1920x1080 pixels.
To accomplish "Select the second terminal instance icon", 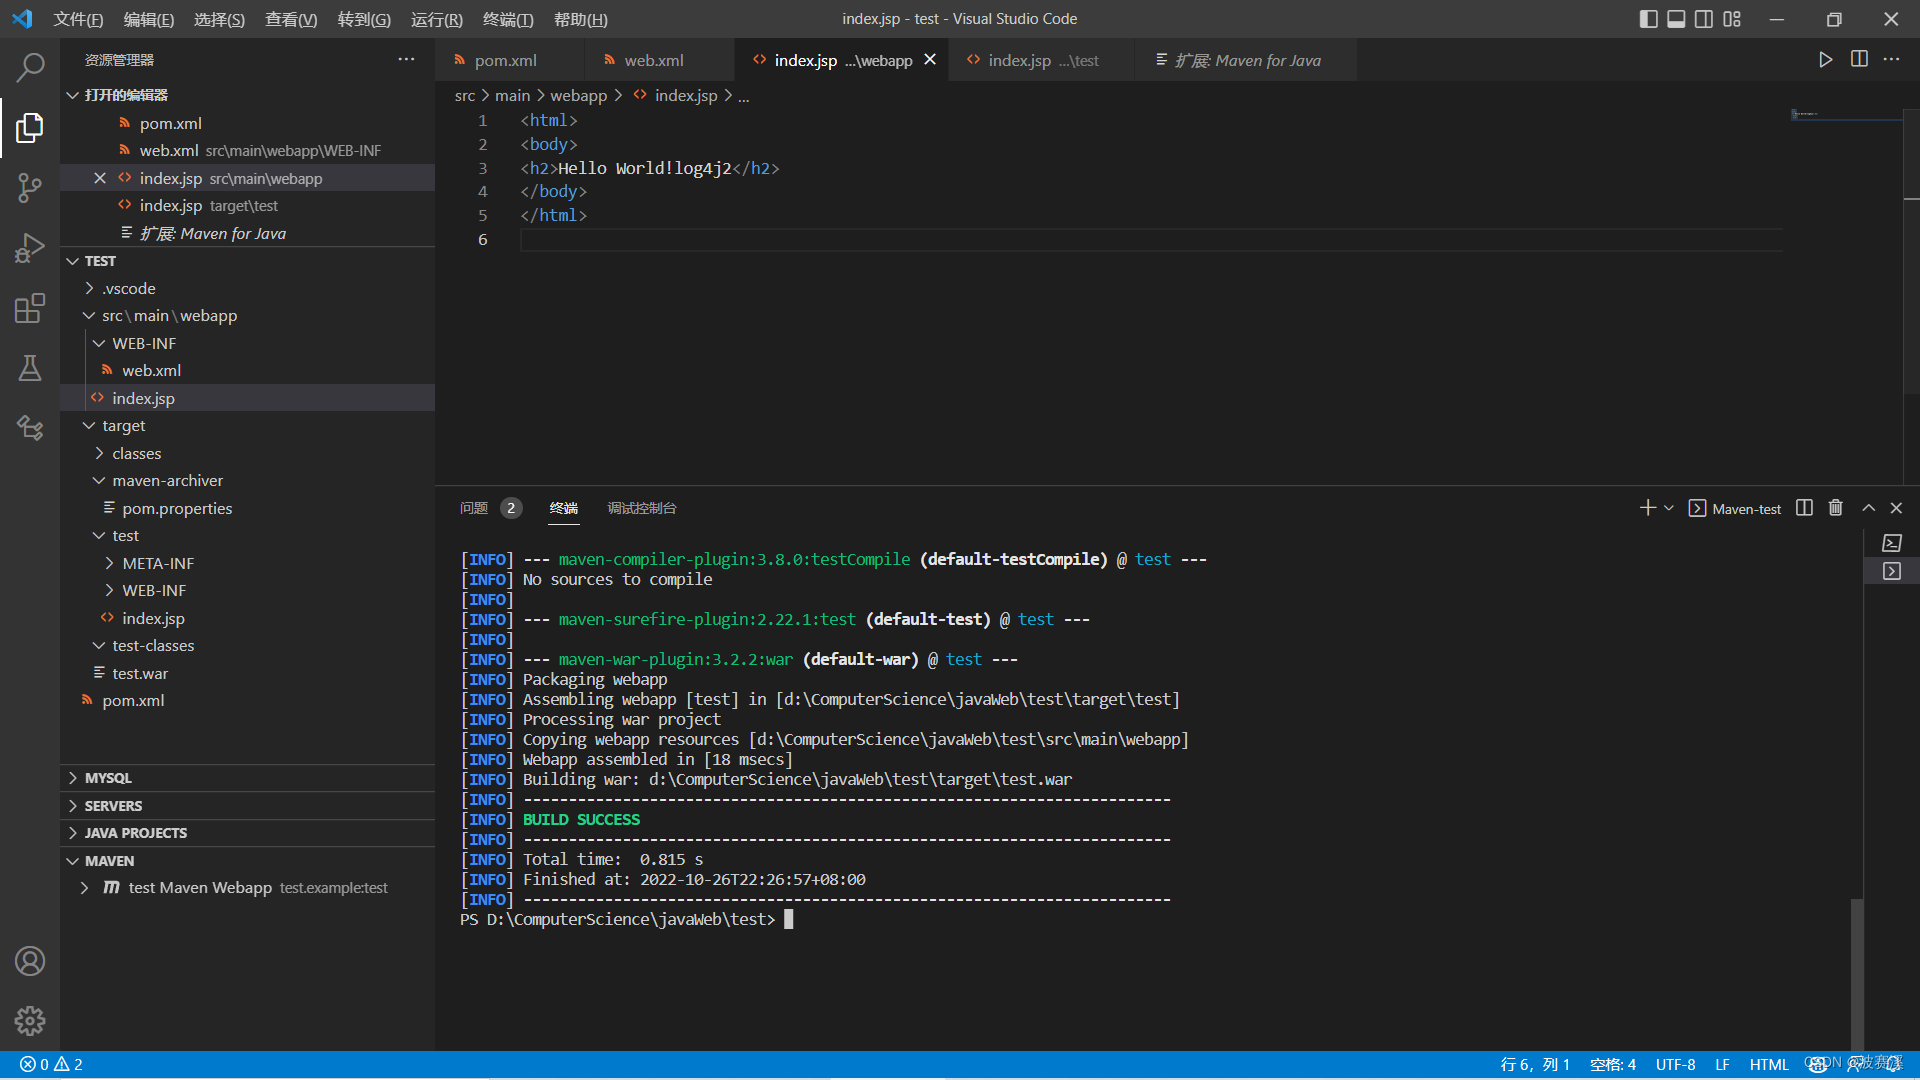I will click(1892, 571).
